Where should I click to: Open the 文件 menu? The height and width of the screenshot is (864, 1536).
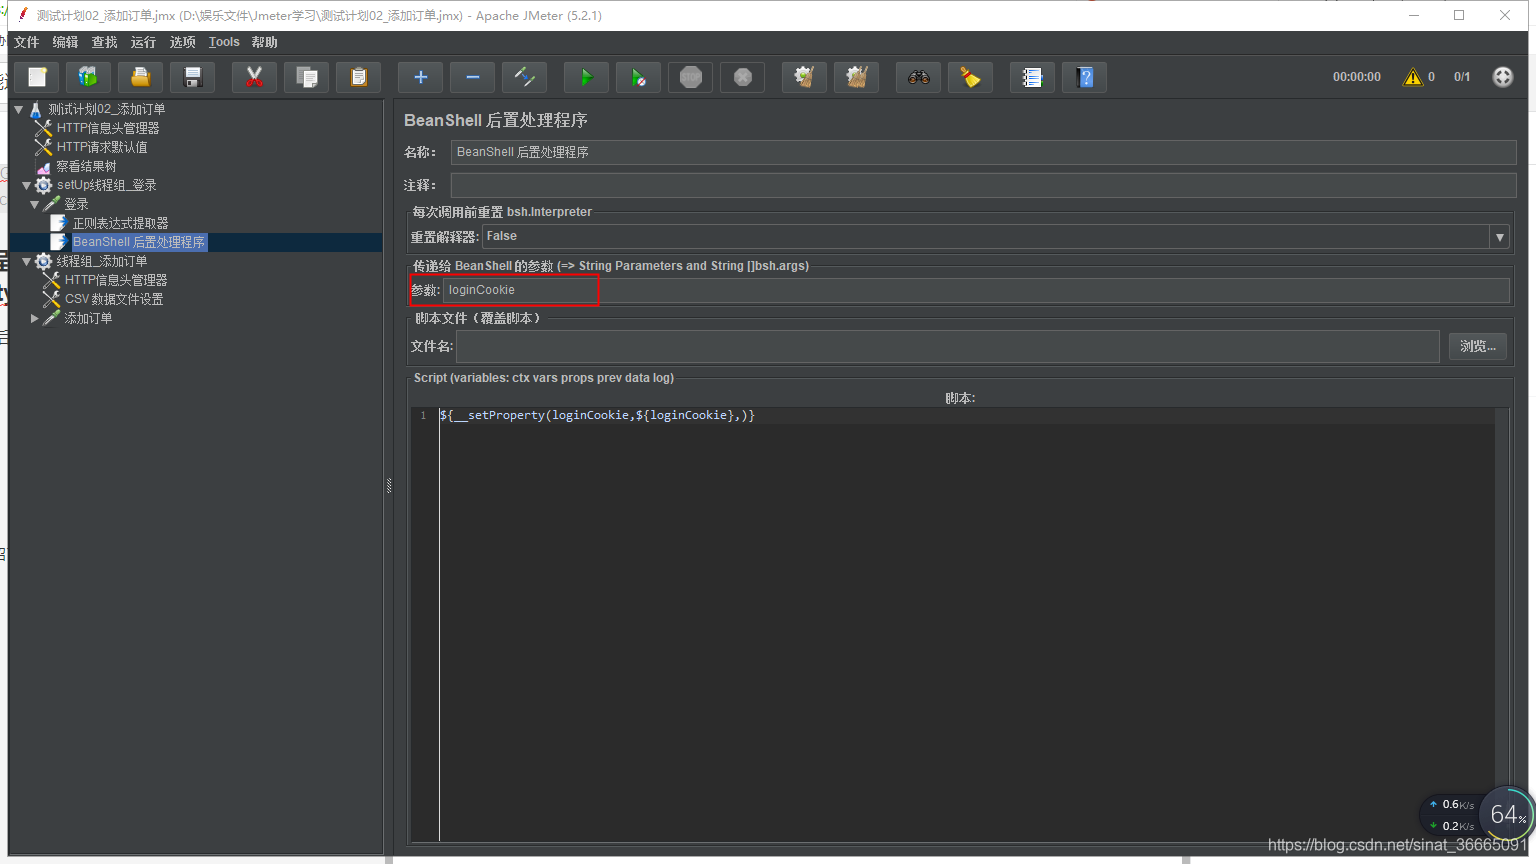click(x=27, y=42)
